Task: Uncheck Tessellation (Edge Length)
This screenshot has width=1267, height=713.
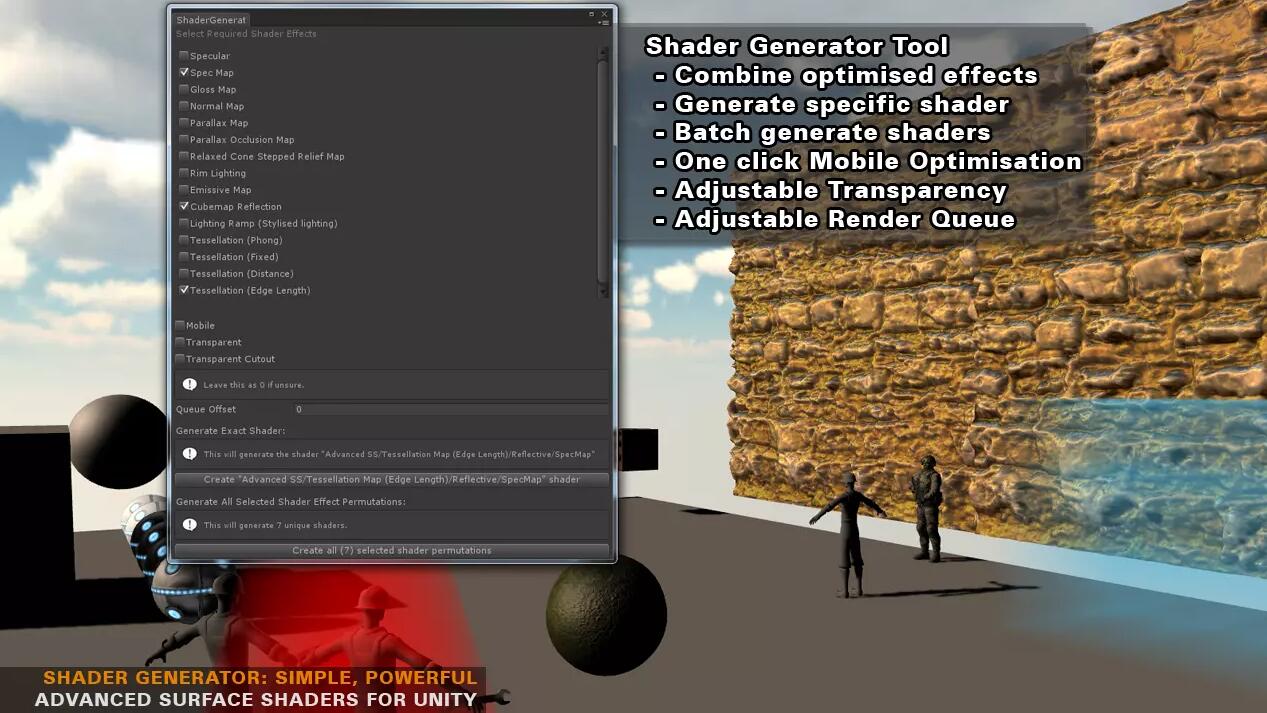Action: 184,290
